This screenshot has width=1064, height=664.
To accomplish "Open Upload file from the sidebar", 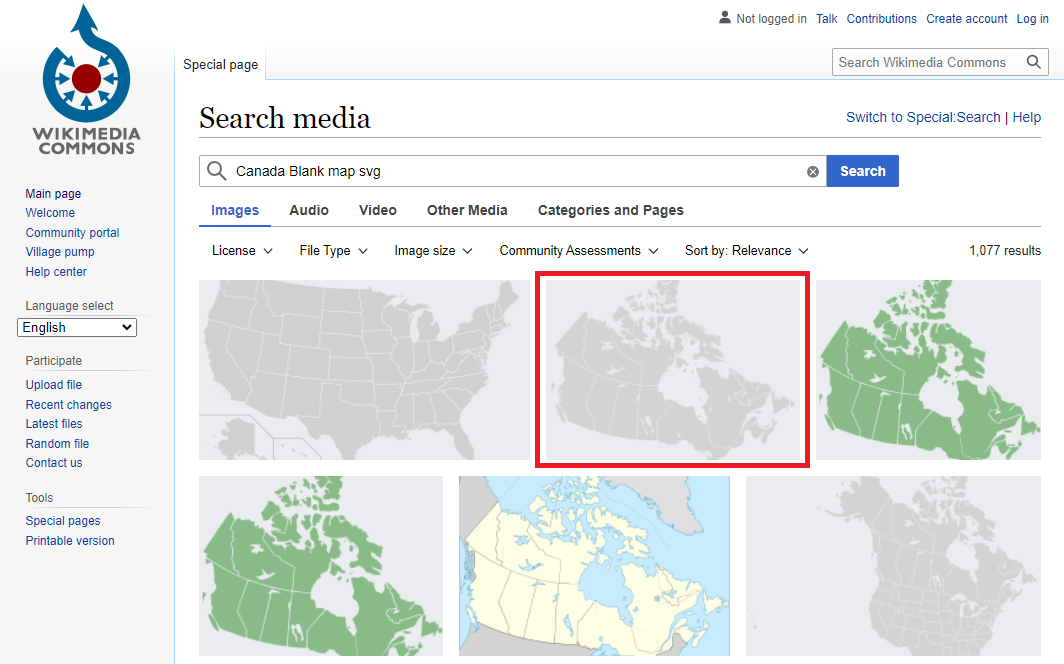I will (x=53, y=384).
